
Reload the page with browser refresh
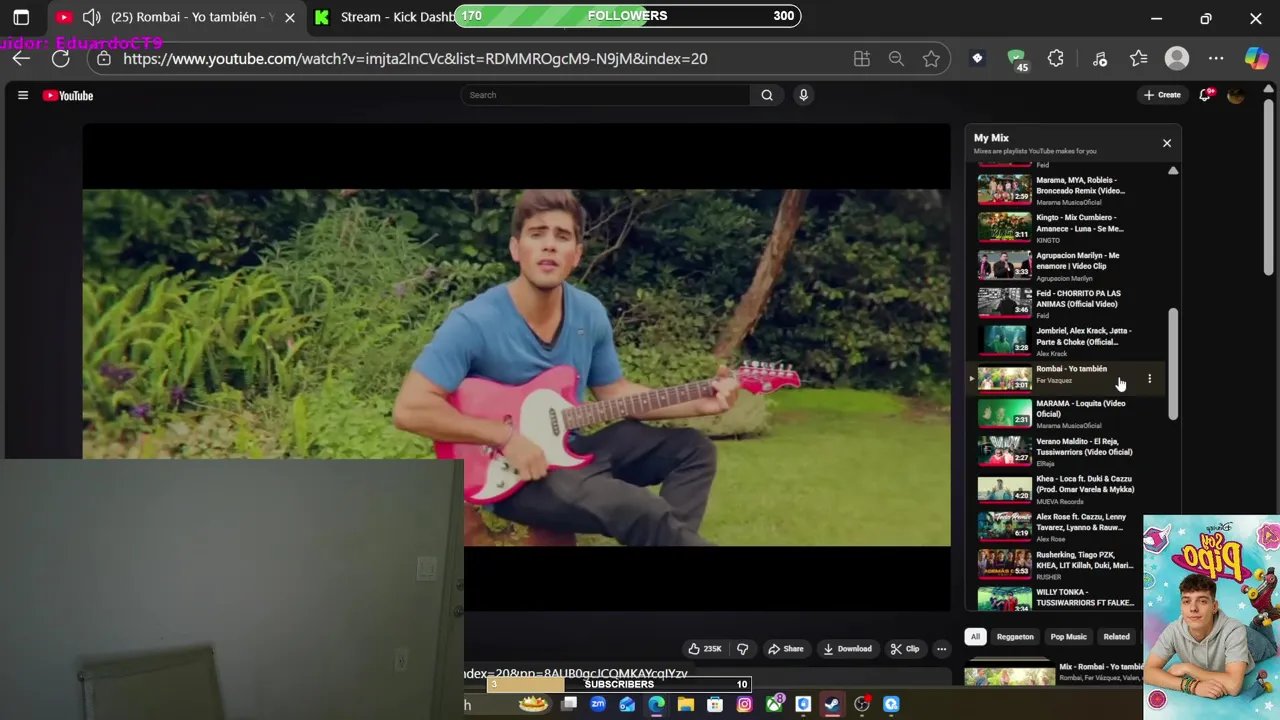tap(60, 59)
